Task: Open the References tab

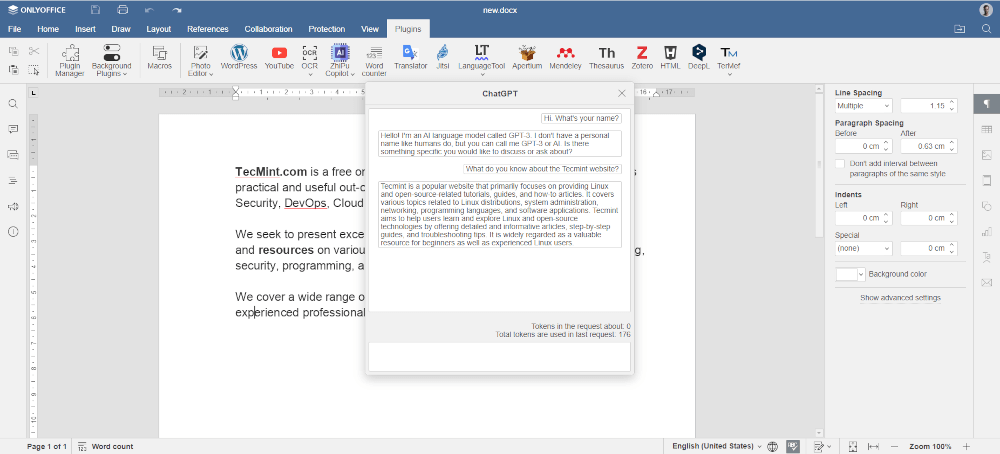Action: [207, 29]
